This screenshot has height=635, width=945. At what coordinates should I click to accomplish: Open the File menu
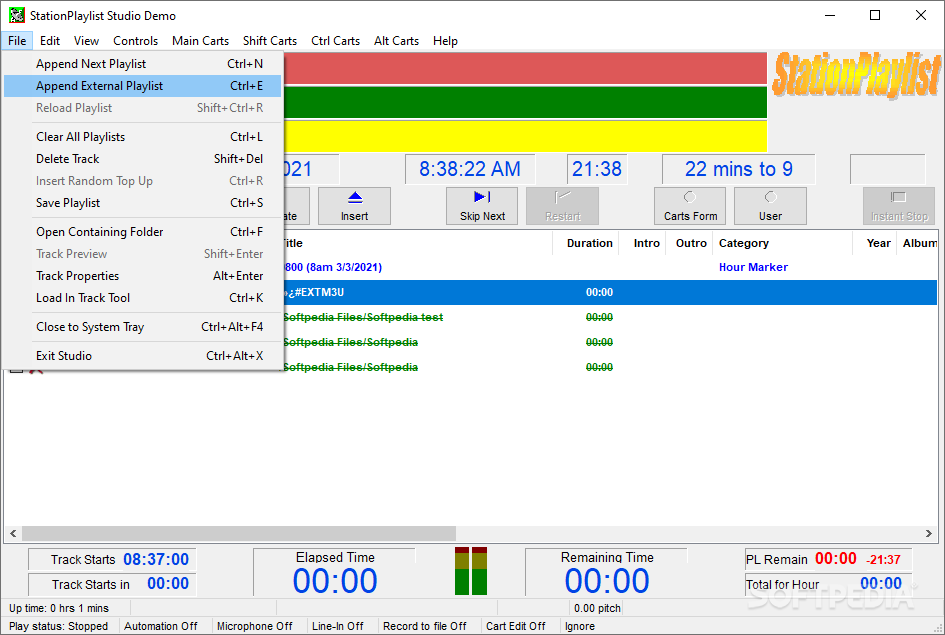tap(17, 40)
